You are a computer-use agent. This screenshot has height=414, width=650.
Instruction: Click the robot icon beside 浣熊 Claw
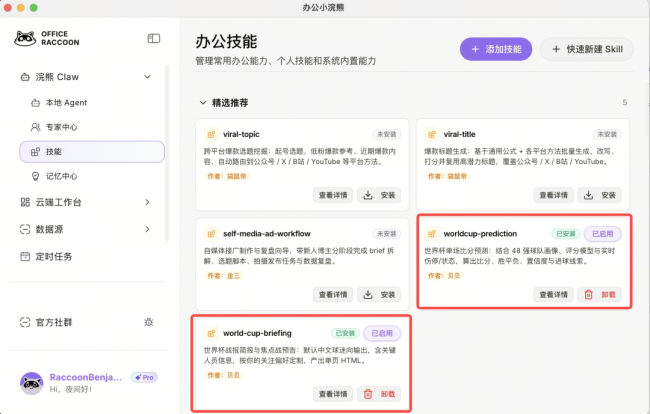coord(25,77)
